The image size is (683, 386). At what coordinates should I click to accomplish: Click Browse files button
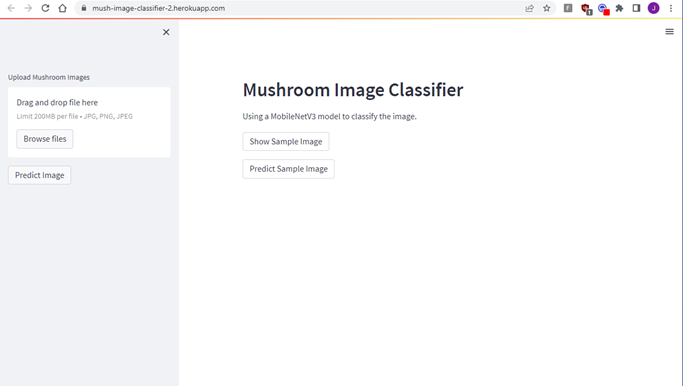(x=45, y=139)
